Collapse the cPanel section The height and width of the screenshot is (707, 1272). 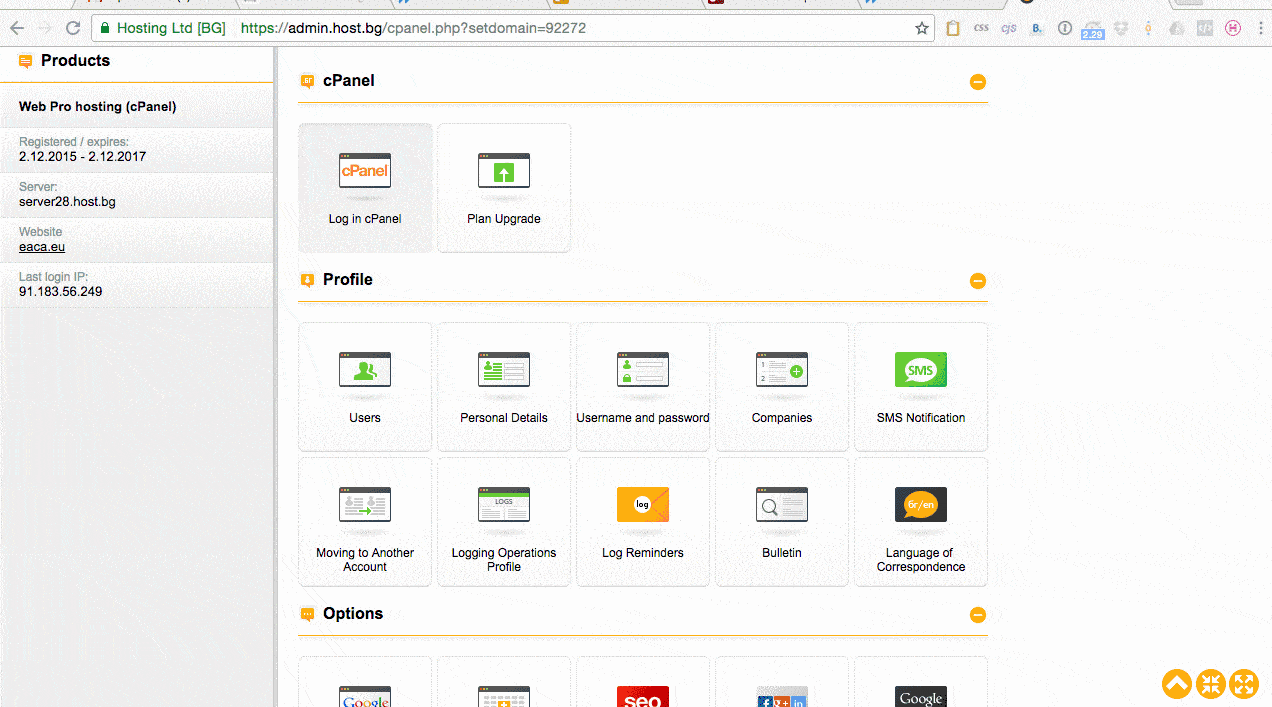click(x=978, y=82)
